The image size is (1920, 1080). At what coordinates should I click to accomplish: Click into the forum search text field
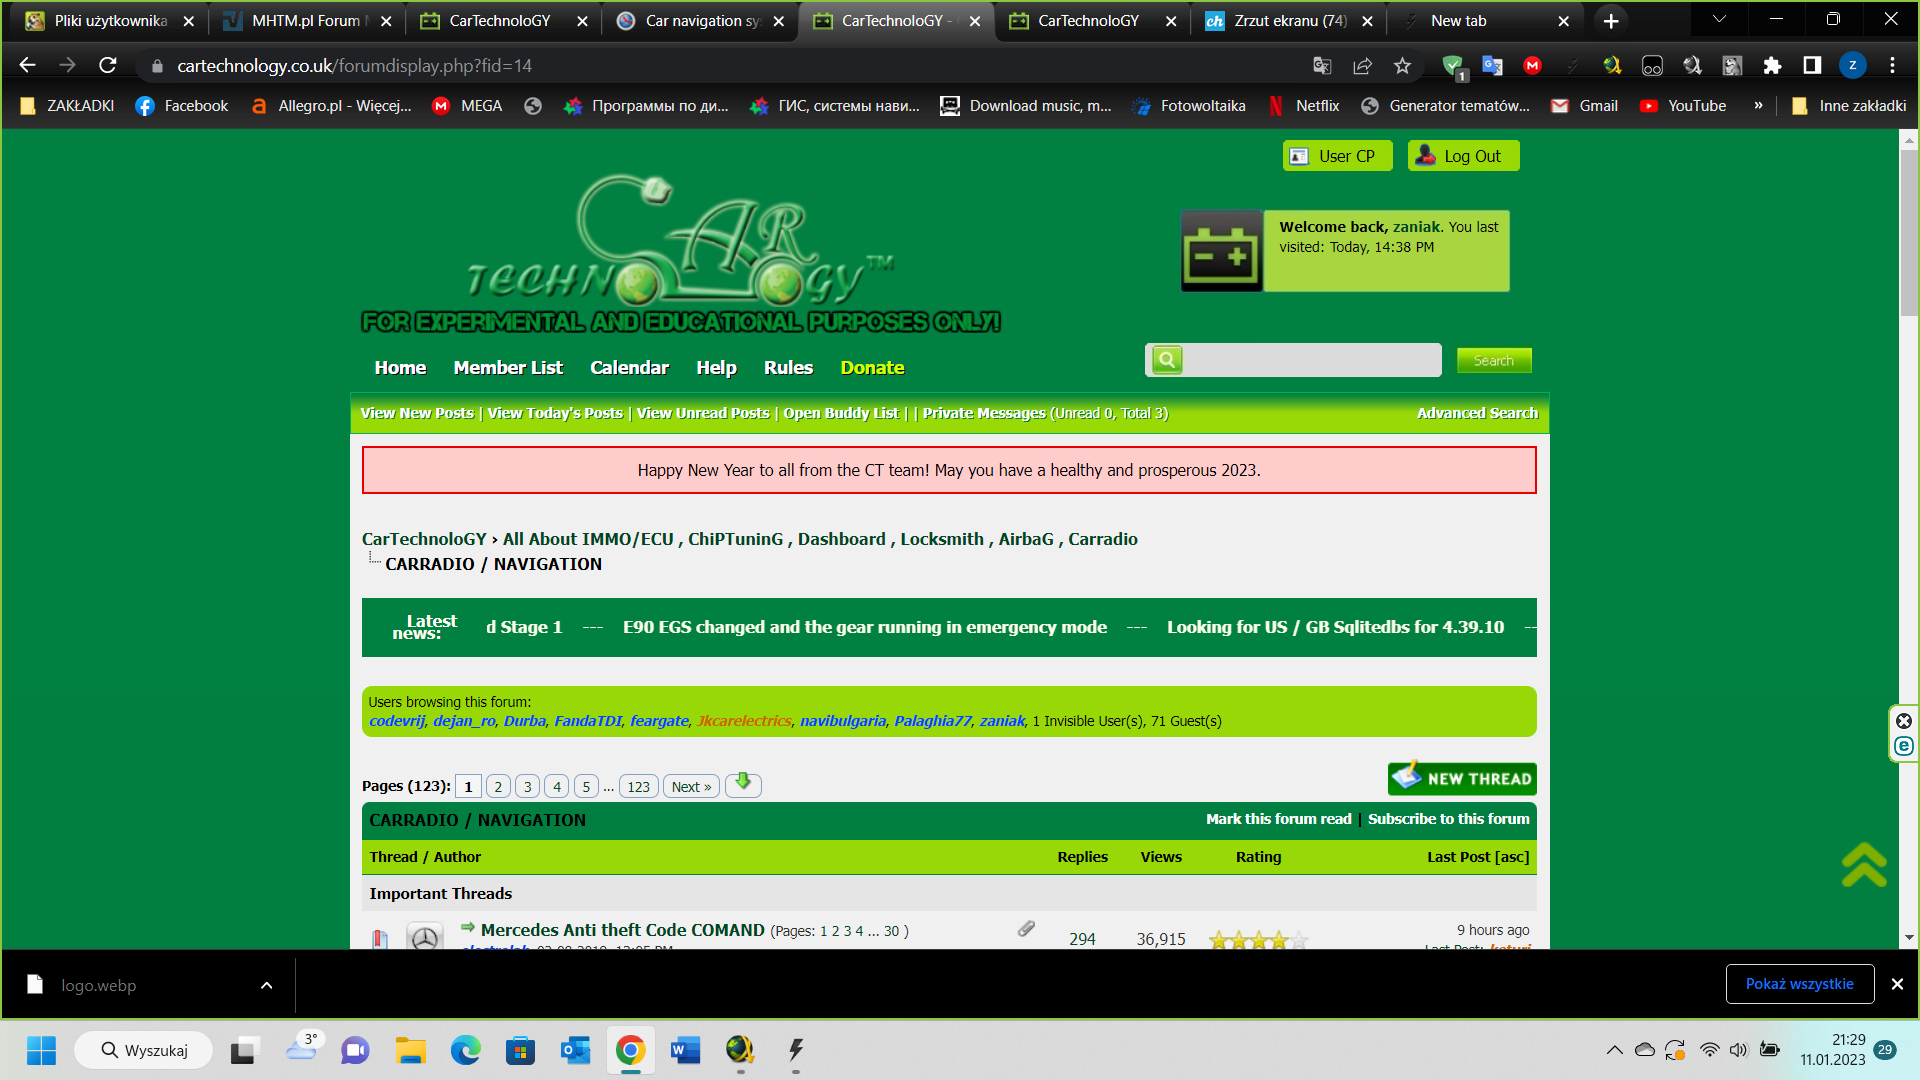pos(1312,360)
